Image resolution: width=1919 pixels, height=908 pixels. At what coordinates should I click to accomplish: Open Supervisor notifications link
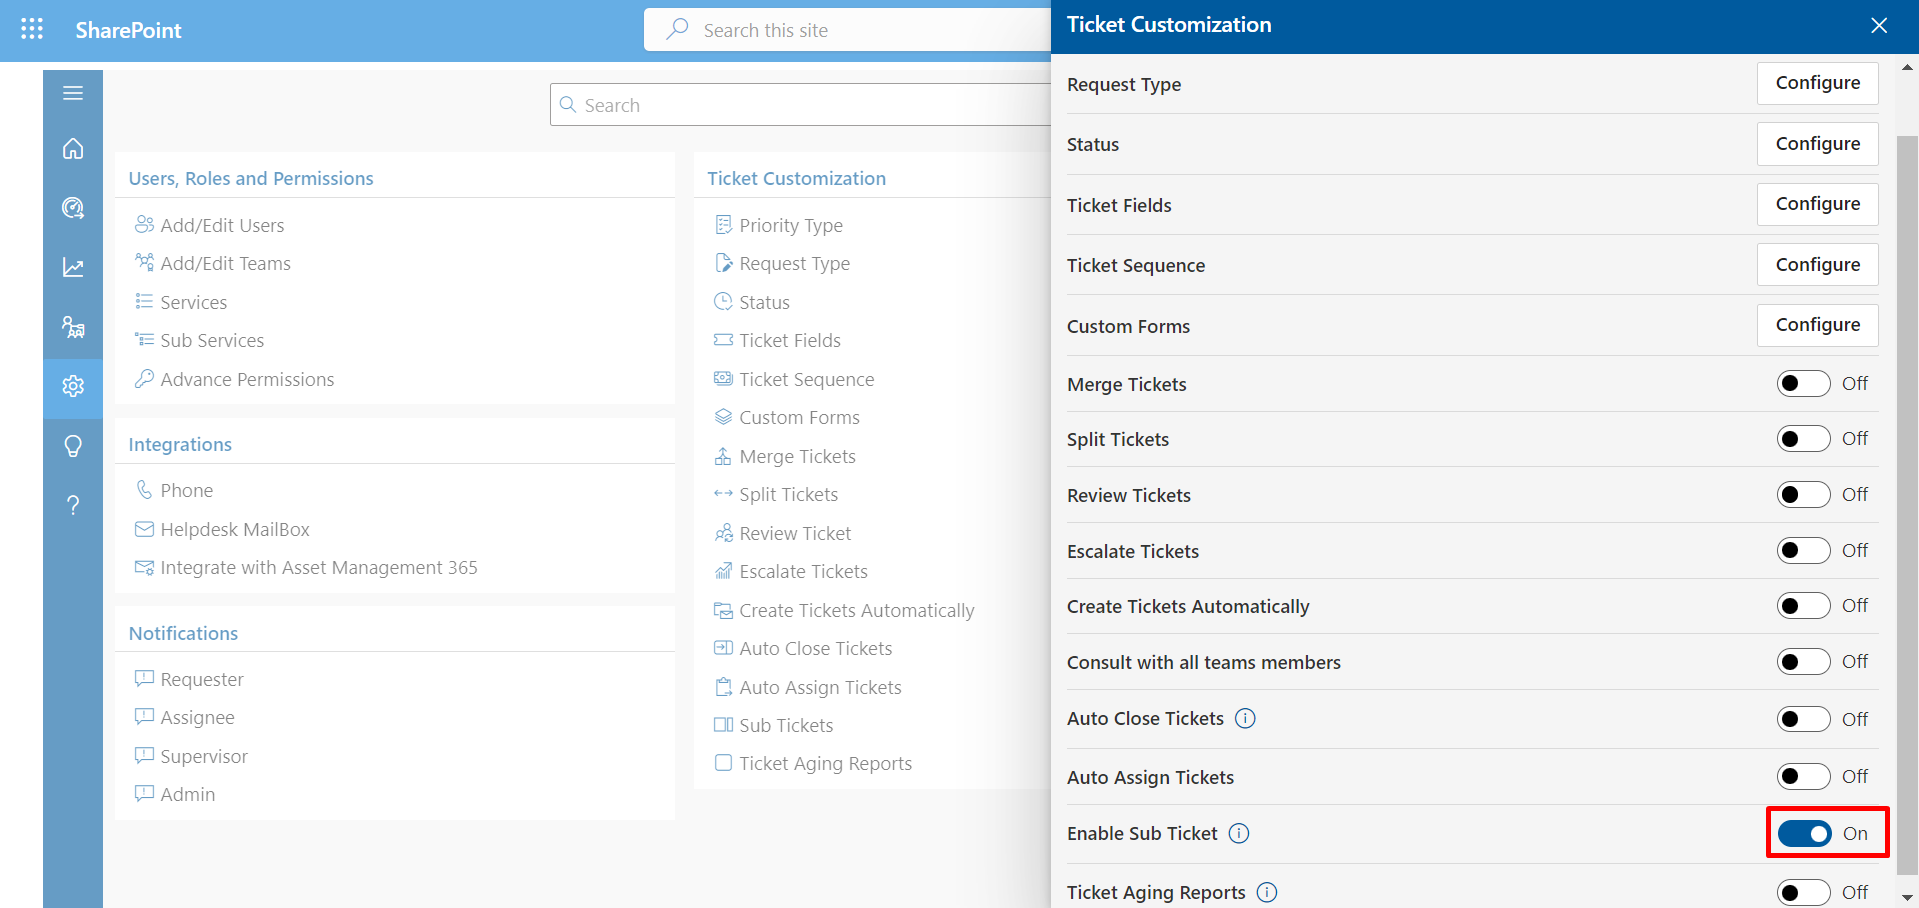click(x=204, y=757)
